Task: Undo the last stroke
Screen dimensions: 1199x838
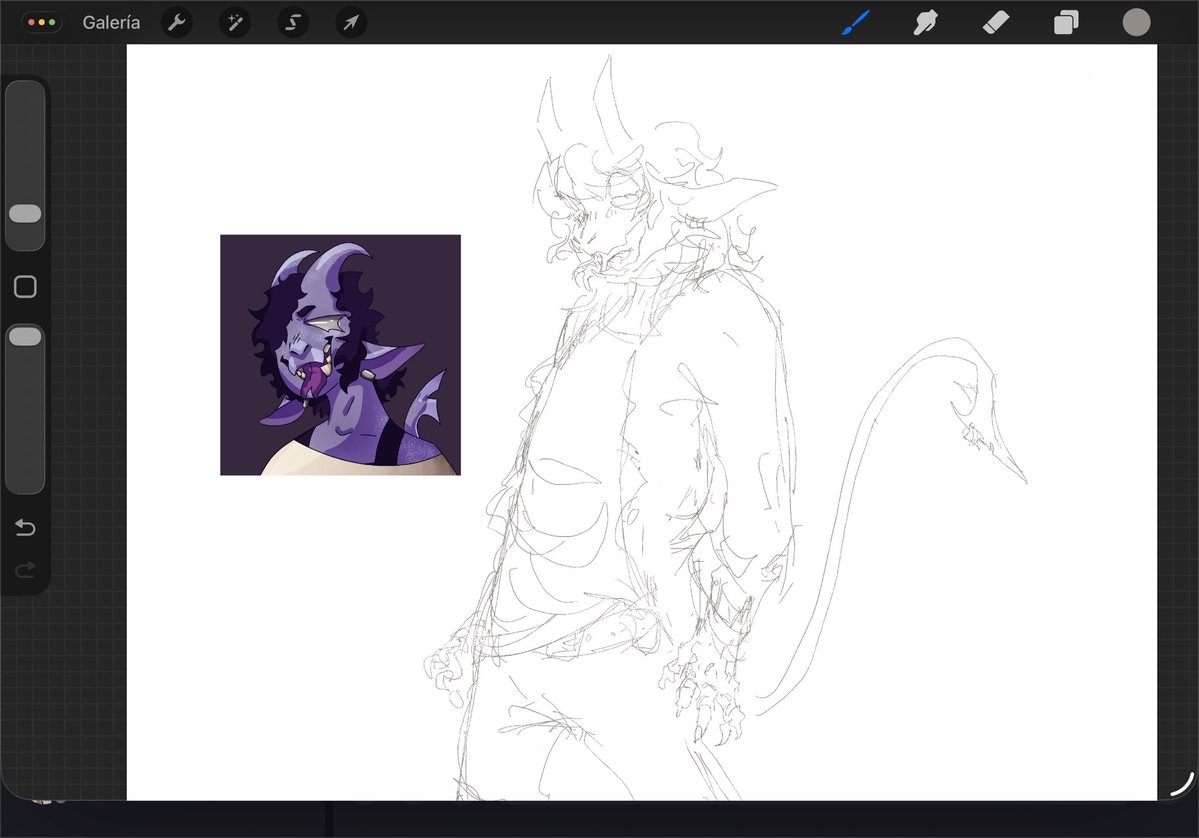Action: click(25, 528)
